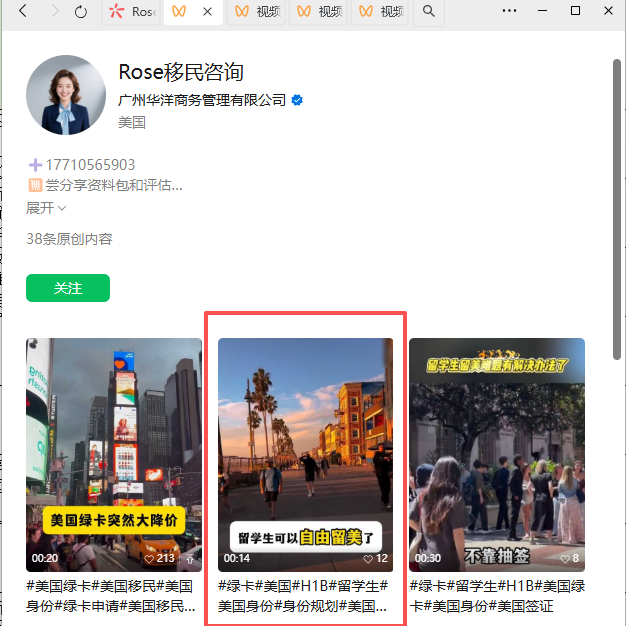Open the three-dots more menu
Image resolution: width=626 pixels, height=626 pixels.
point(509,11)
